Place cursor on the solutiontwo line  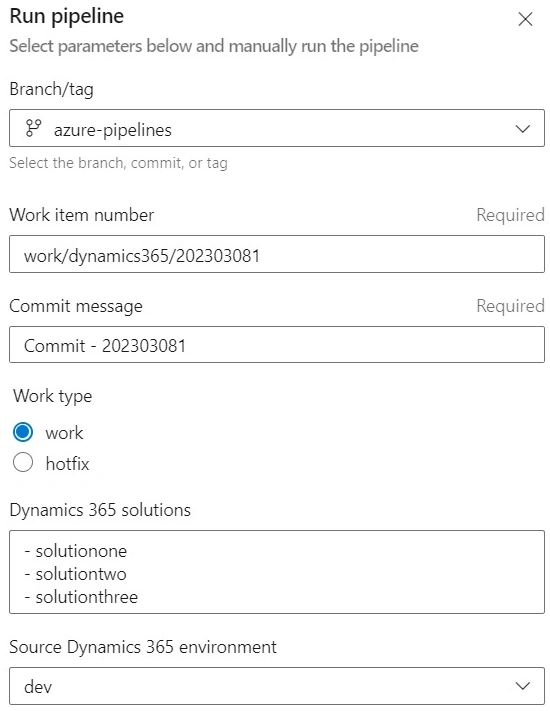(x=75, y=574)
